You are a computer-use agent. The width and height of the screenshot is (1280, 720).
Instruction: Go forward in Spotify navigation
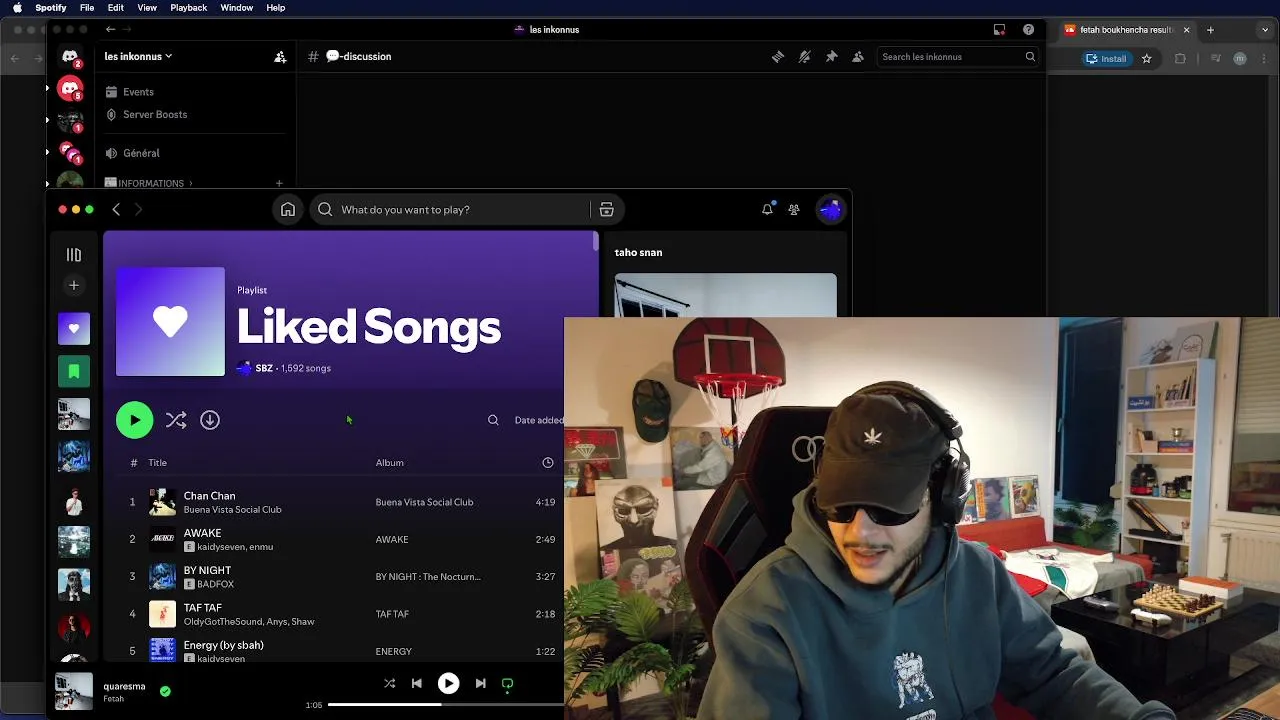[x=138, y=209]
